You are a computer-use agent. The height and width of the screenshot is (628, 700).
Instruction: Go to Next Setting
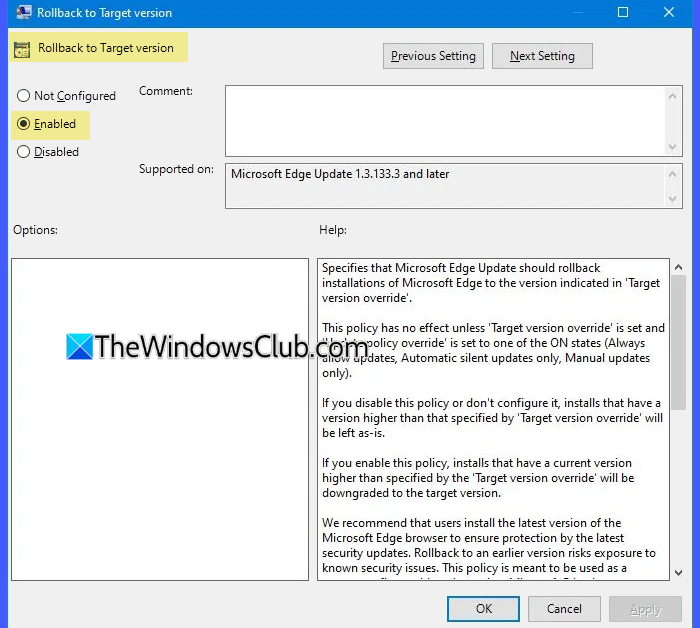pyautogui.click(x=542, y=56)
